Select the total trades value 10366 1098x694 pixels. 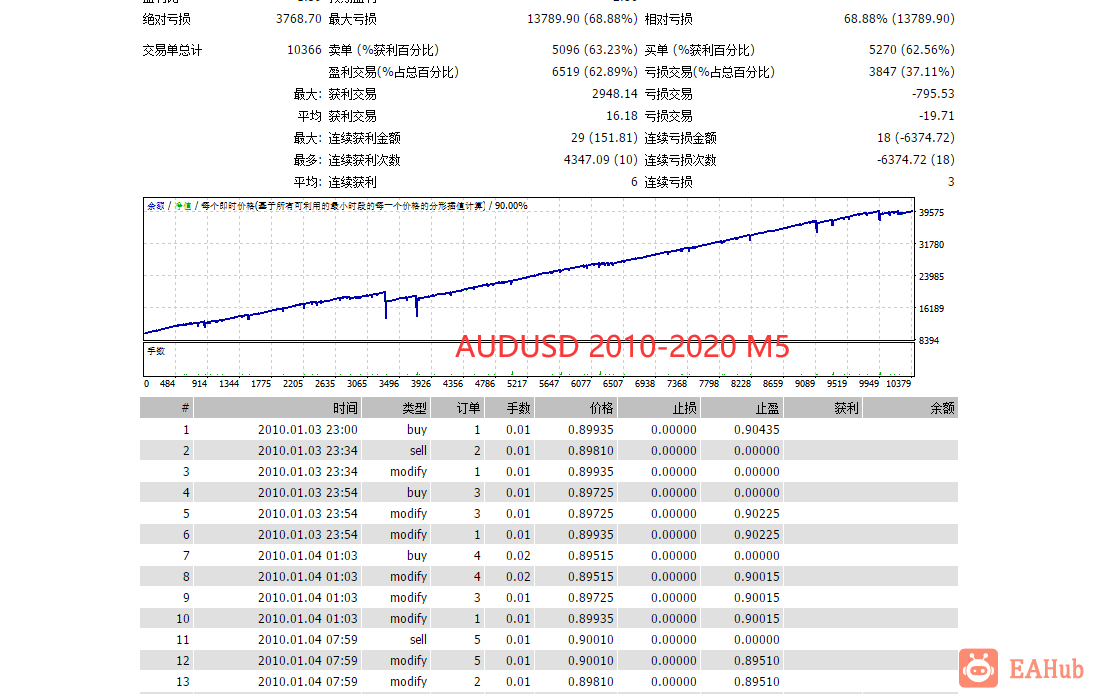pyautogui.click(x=304, y=50)
